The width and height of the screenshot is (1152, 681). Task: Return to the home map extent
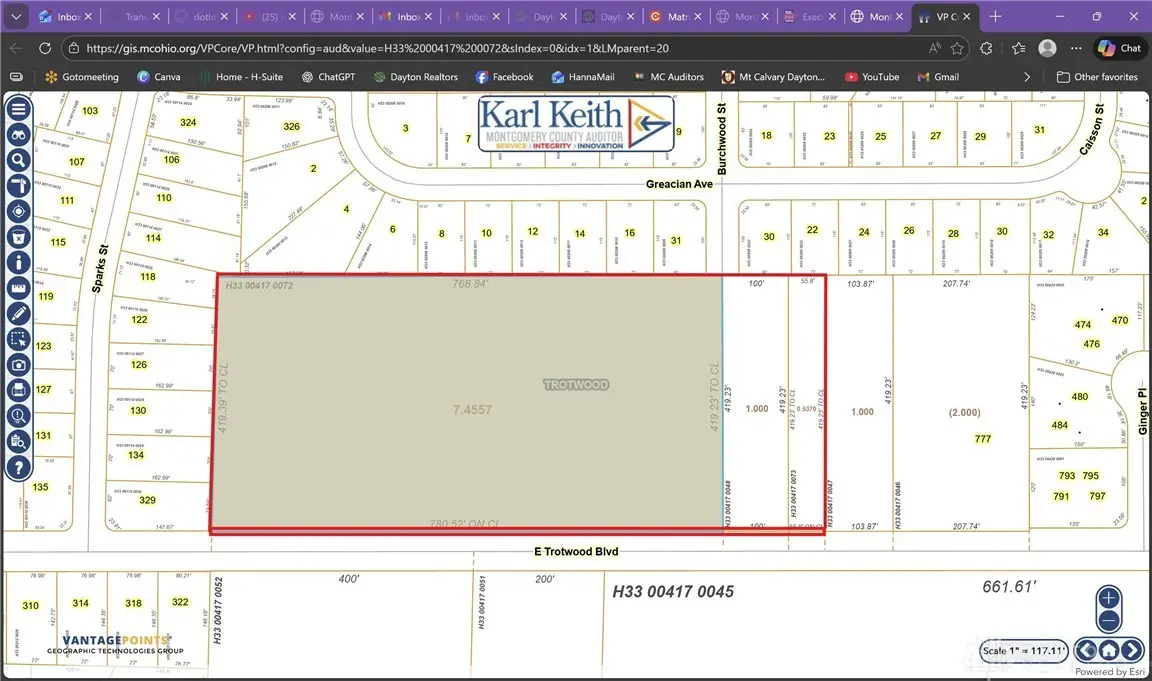1109,650
